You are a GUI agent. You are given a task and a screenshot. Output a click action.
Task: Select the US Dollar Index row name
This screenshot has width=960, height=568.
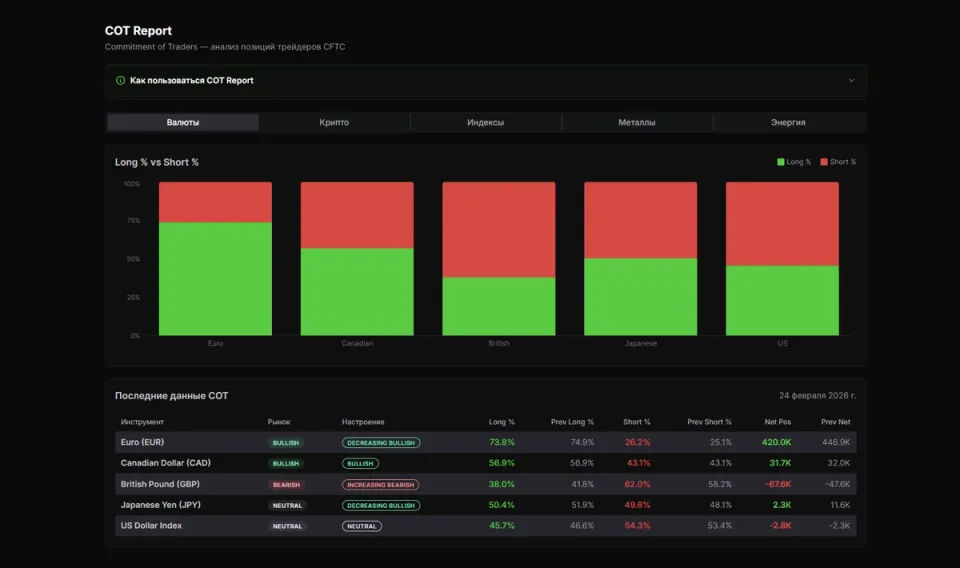point(151,525)
